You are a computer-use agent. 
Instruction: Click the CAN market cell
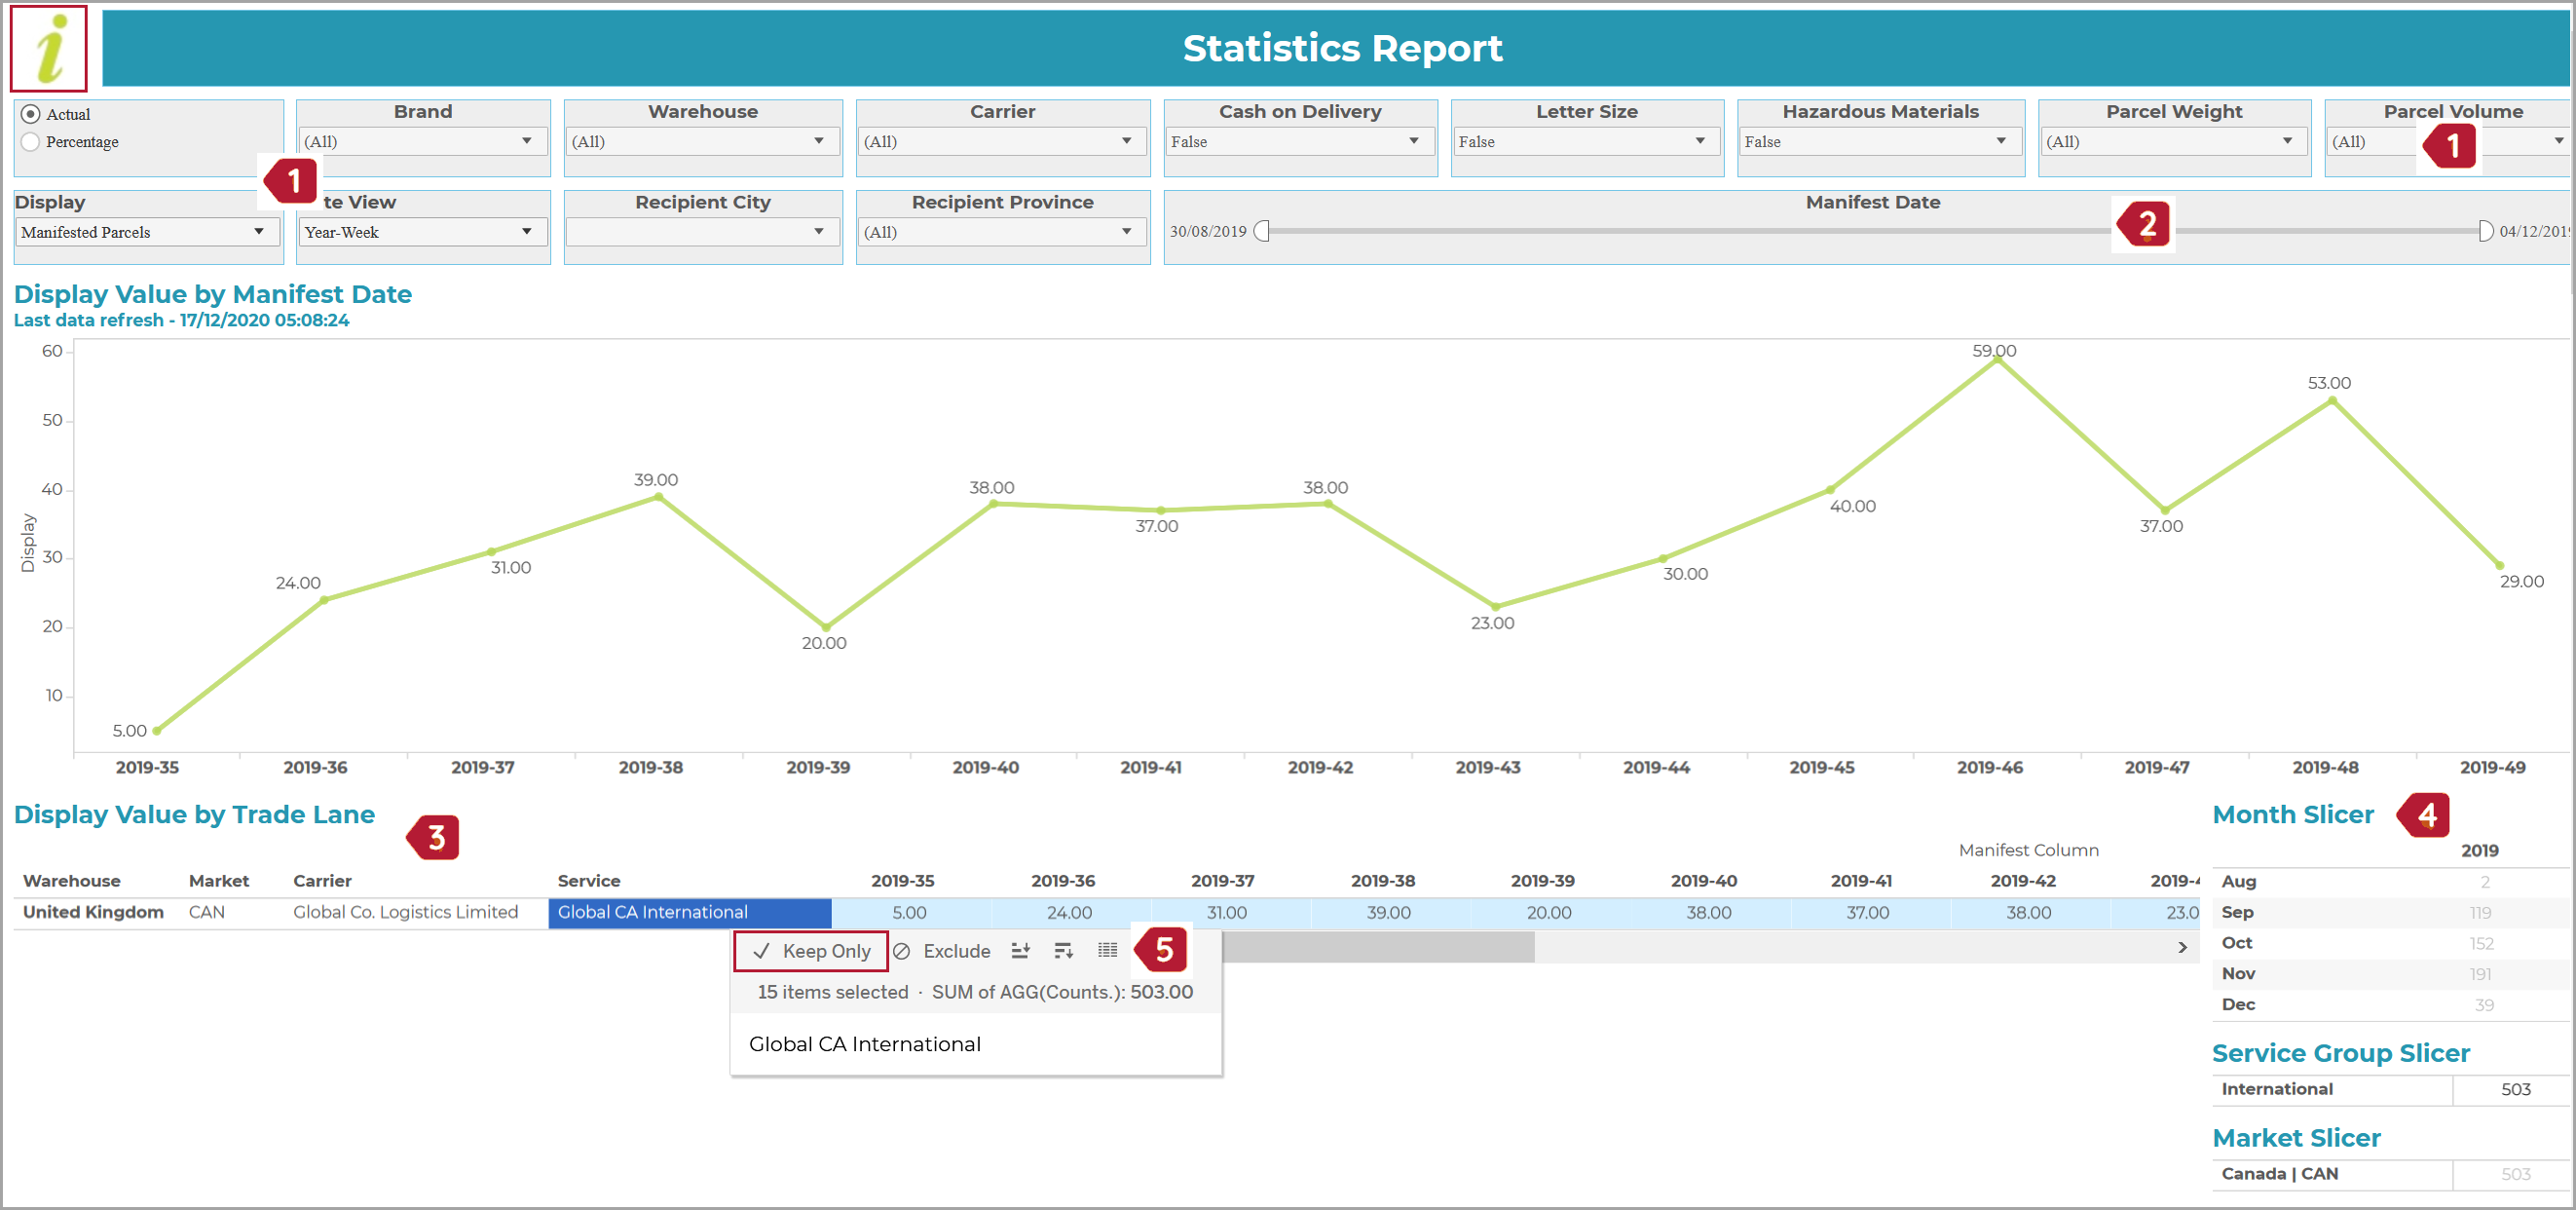click(x=207, y=912)
